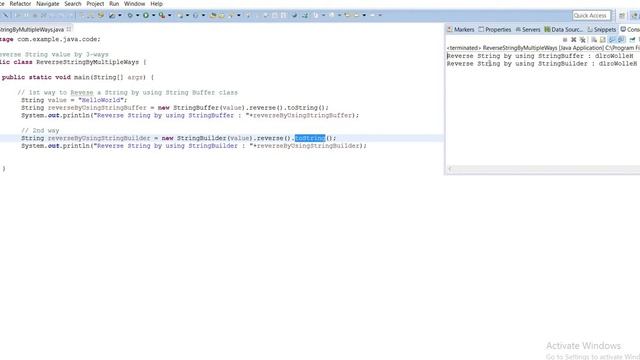Click the StringBuffer console output line

[x=540, y=56]
